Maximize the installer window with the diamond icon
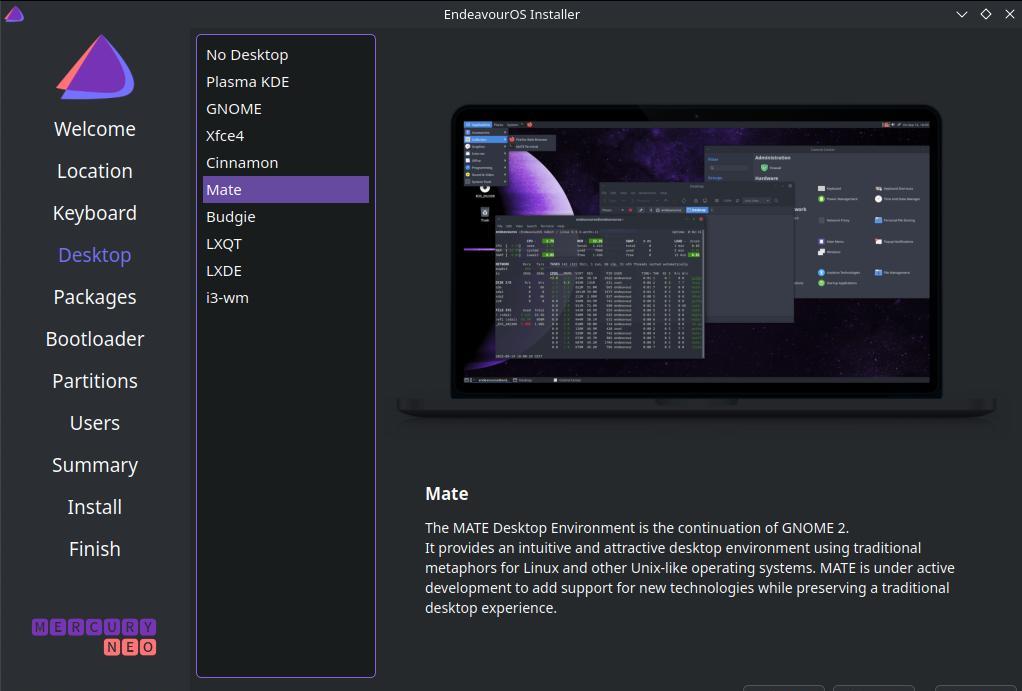 click(986, 14)
